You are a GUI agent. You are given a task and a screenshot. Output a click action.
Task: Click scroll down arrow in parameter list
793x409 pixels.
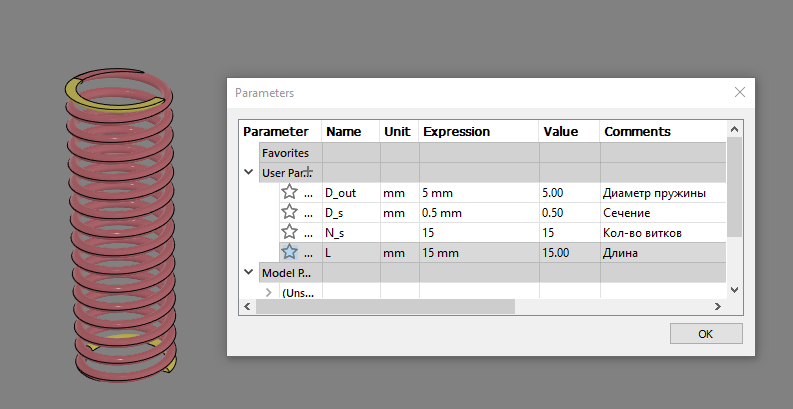click(x=734, y=289)
